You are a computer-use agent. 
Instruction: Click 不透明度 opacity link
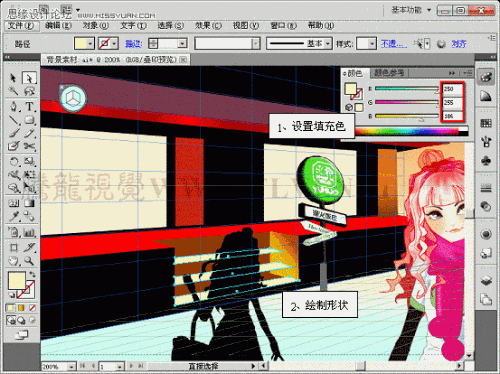[393, 44]
